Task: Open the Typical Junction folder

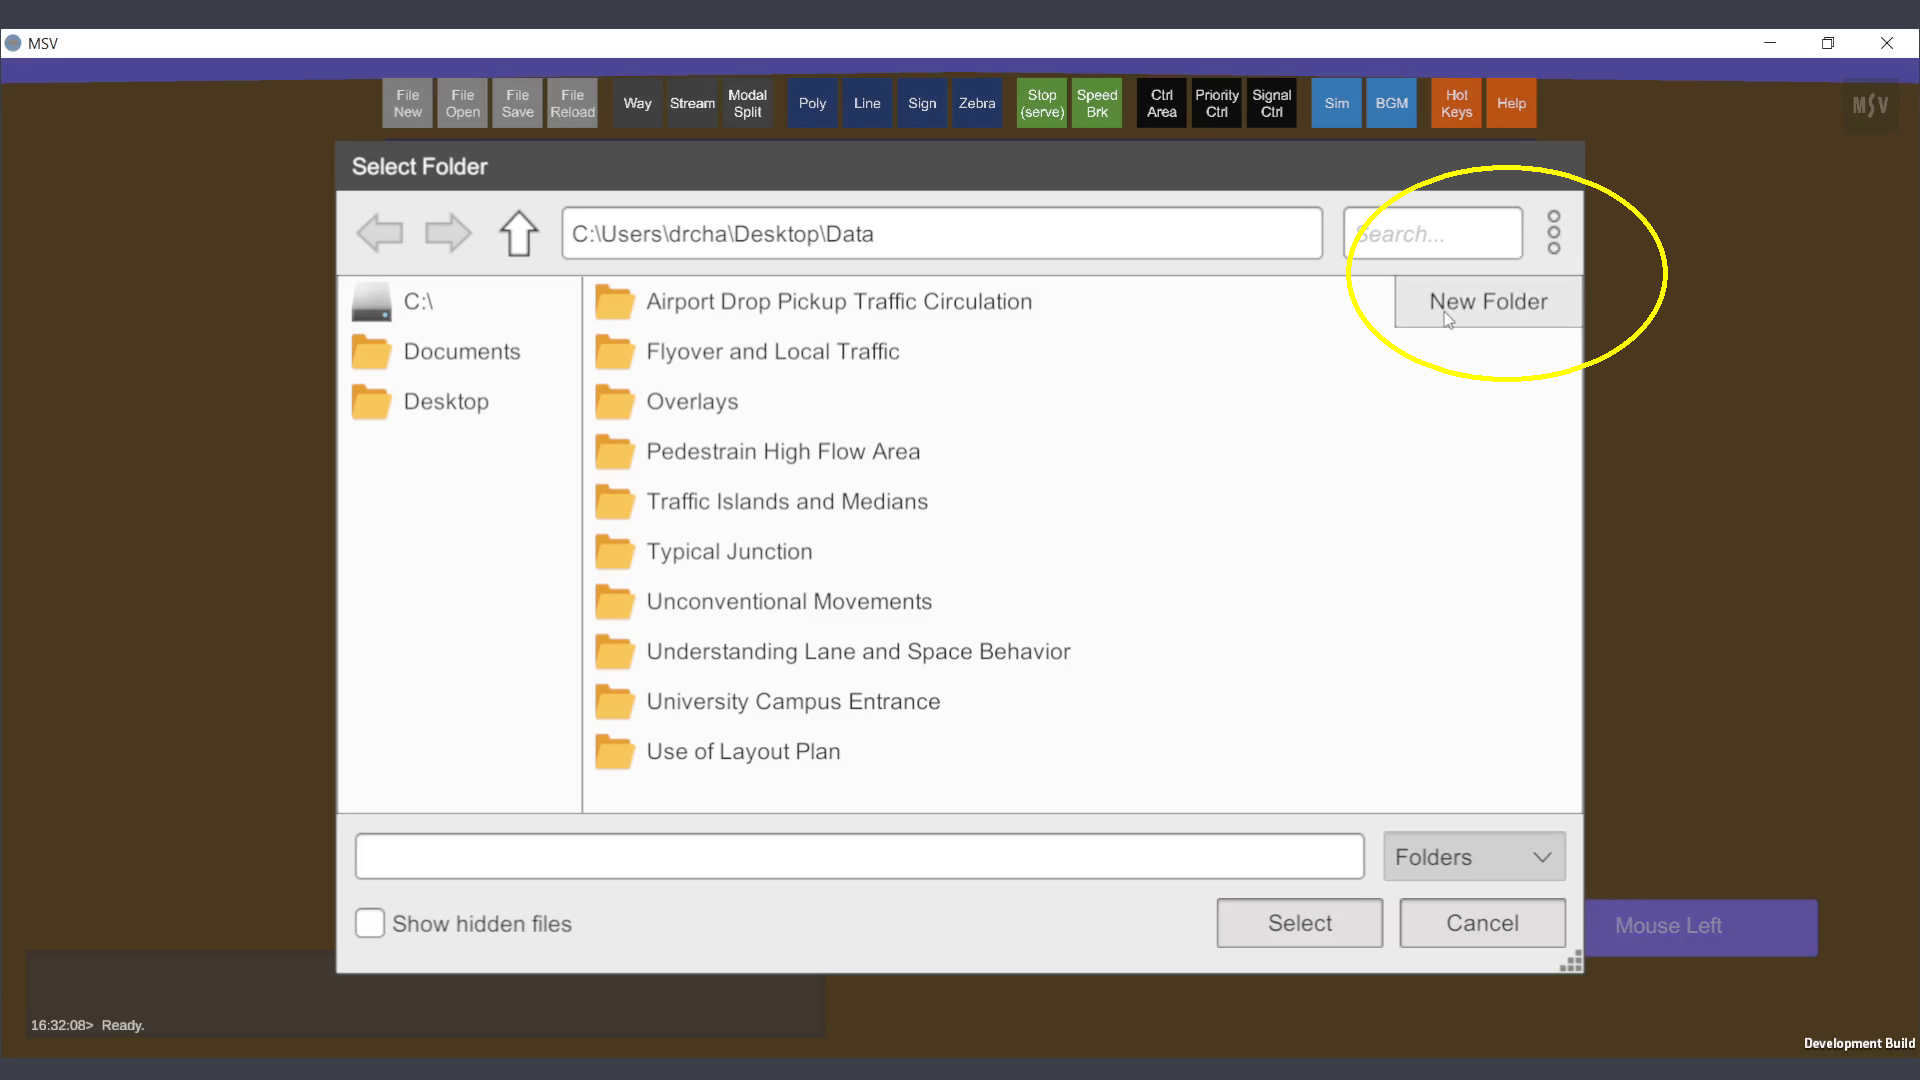Action: coord(728,552)
